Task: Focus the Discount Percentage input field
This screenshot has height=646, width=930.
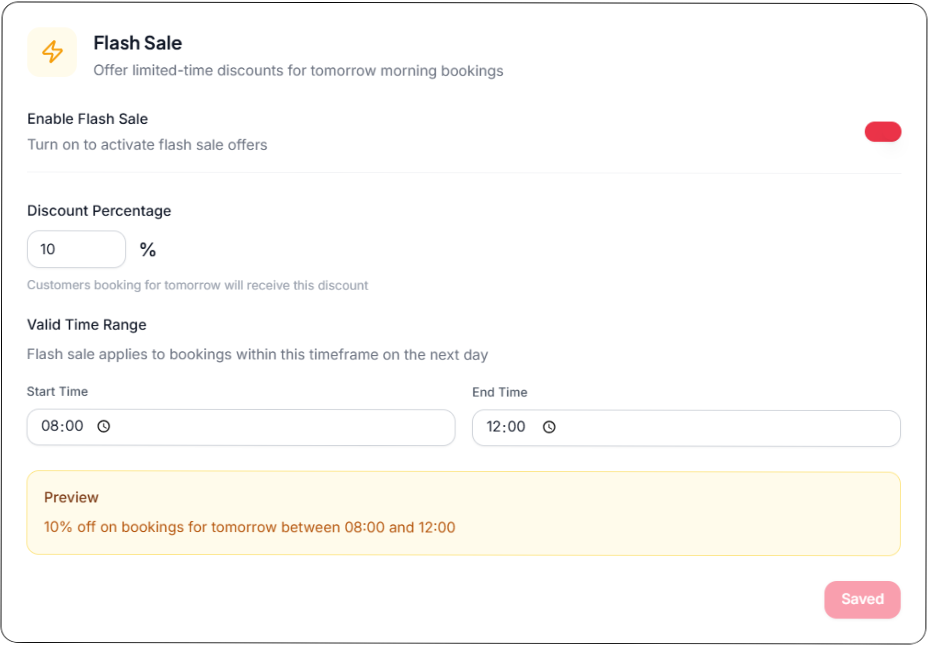Action: click(77, 249)
